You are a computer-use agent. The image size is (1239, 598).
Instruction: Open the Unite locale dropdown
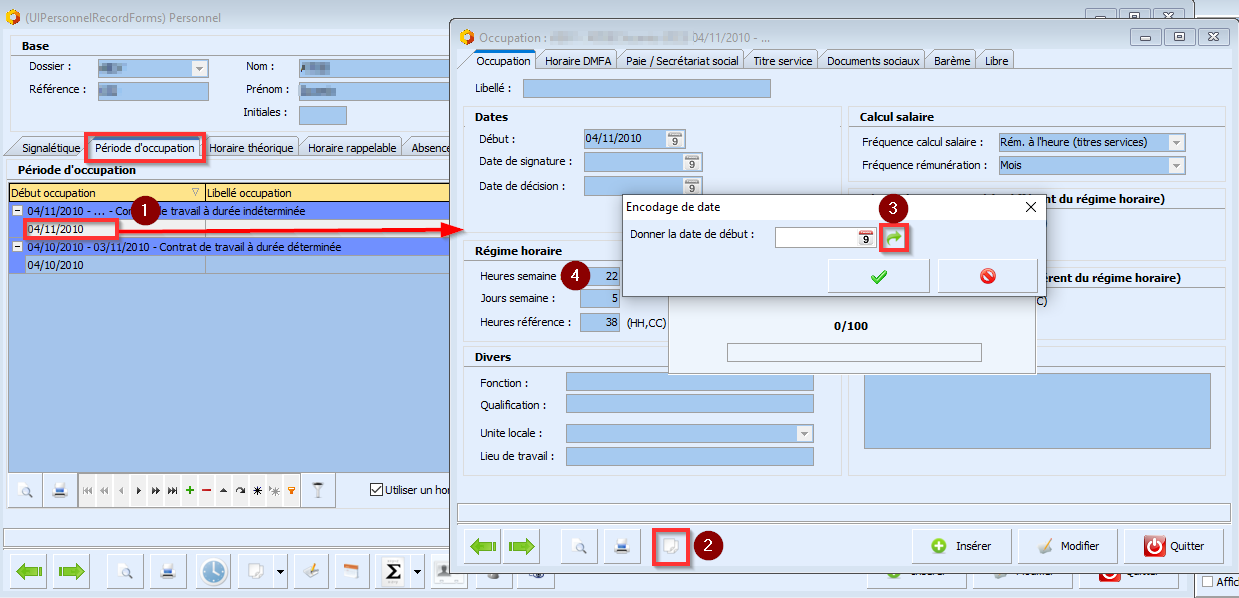[x=804, y=434]
